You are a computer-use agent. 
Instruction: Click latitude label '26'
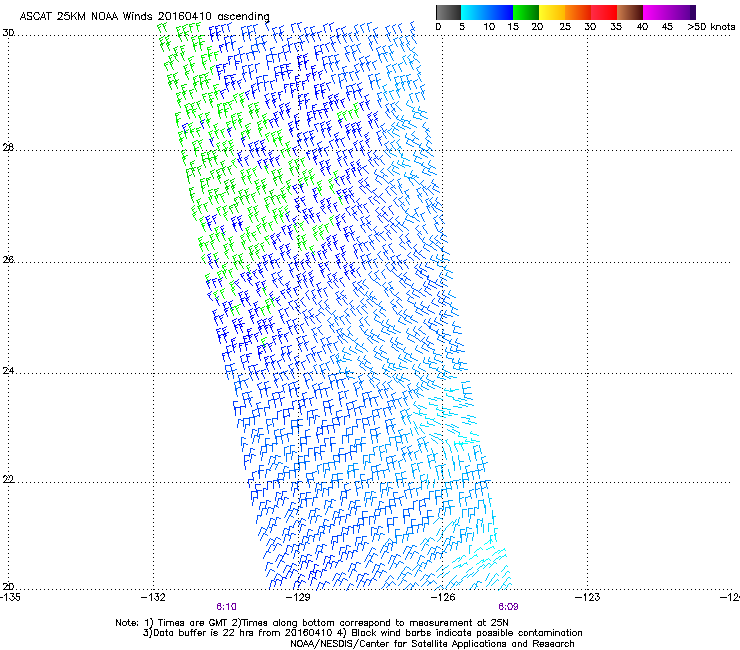point(8,259)
